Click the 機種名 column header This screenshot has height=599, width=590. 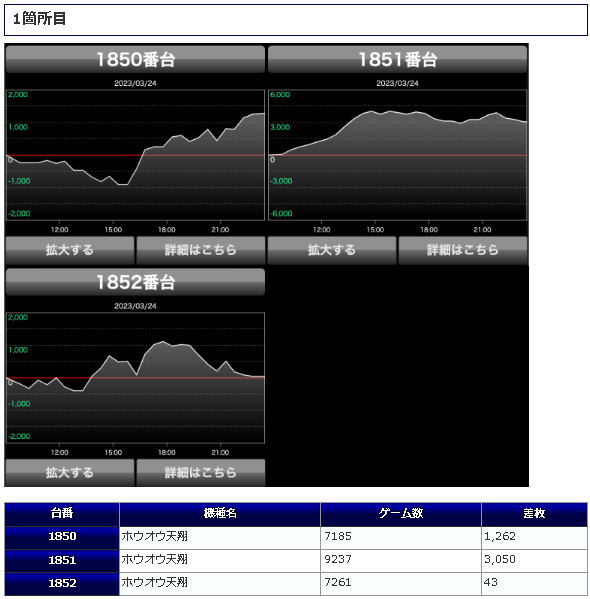(220, 514)
